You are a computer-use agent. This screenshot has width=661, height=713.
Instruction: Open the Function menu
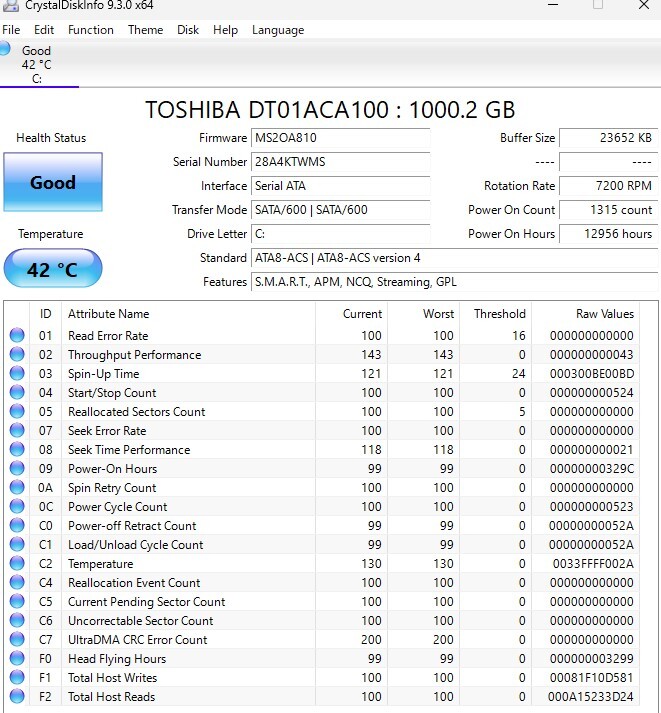coord(90,30)
